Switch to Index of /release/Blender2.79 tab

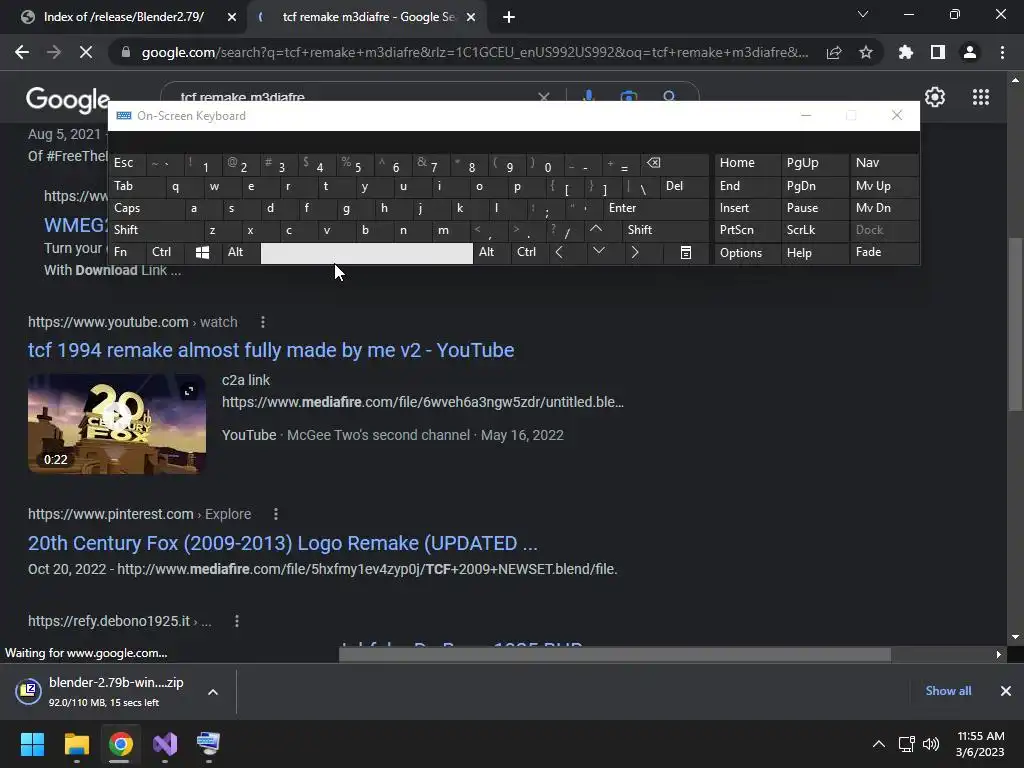123,17
